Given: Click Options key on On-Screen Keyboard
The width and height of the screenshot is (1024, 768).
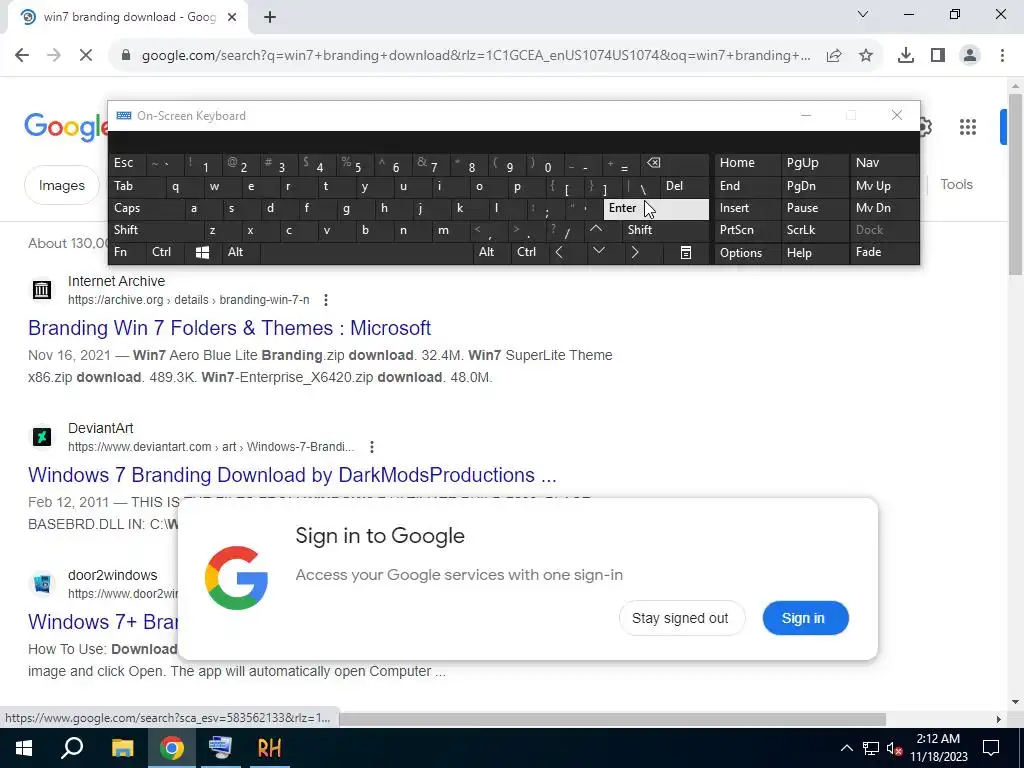Looking at the screenshot, I should [x=747, y=252].
